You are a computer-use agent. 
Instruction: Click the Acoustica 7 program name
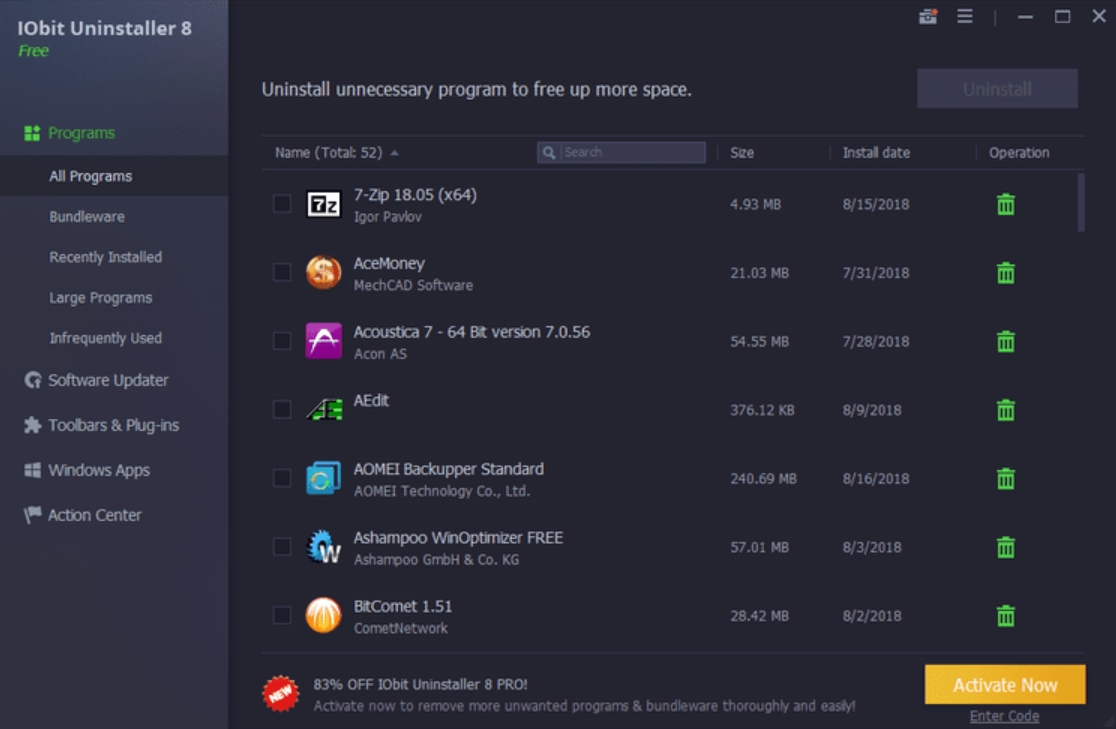471,332
